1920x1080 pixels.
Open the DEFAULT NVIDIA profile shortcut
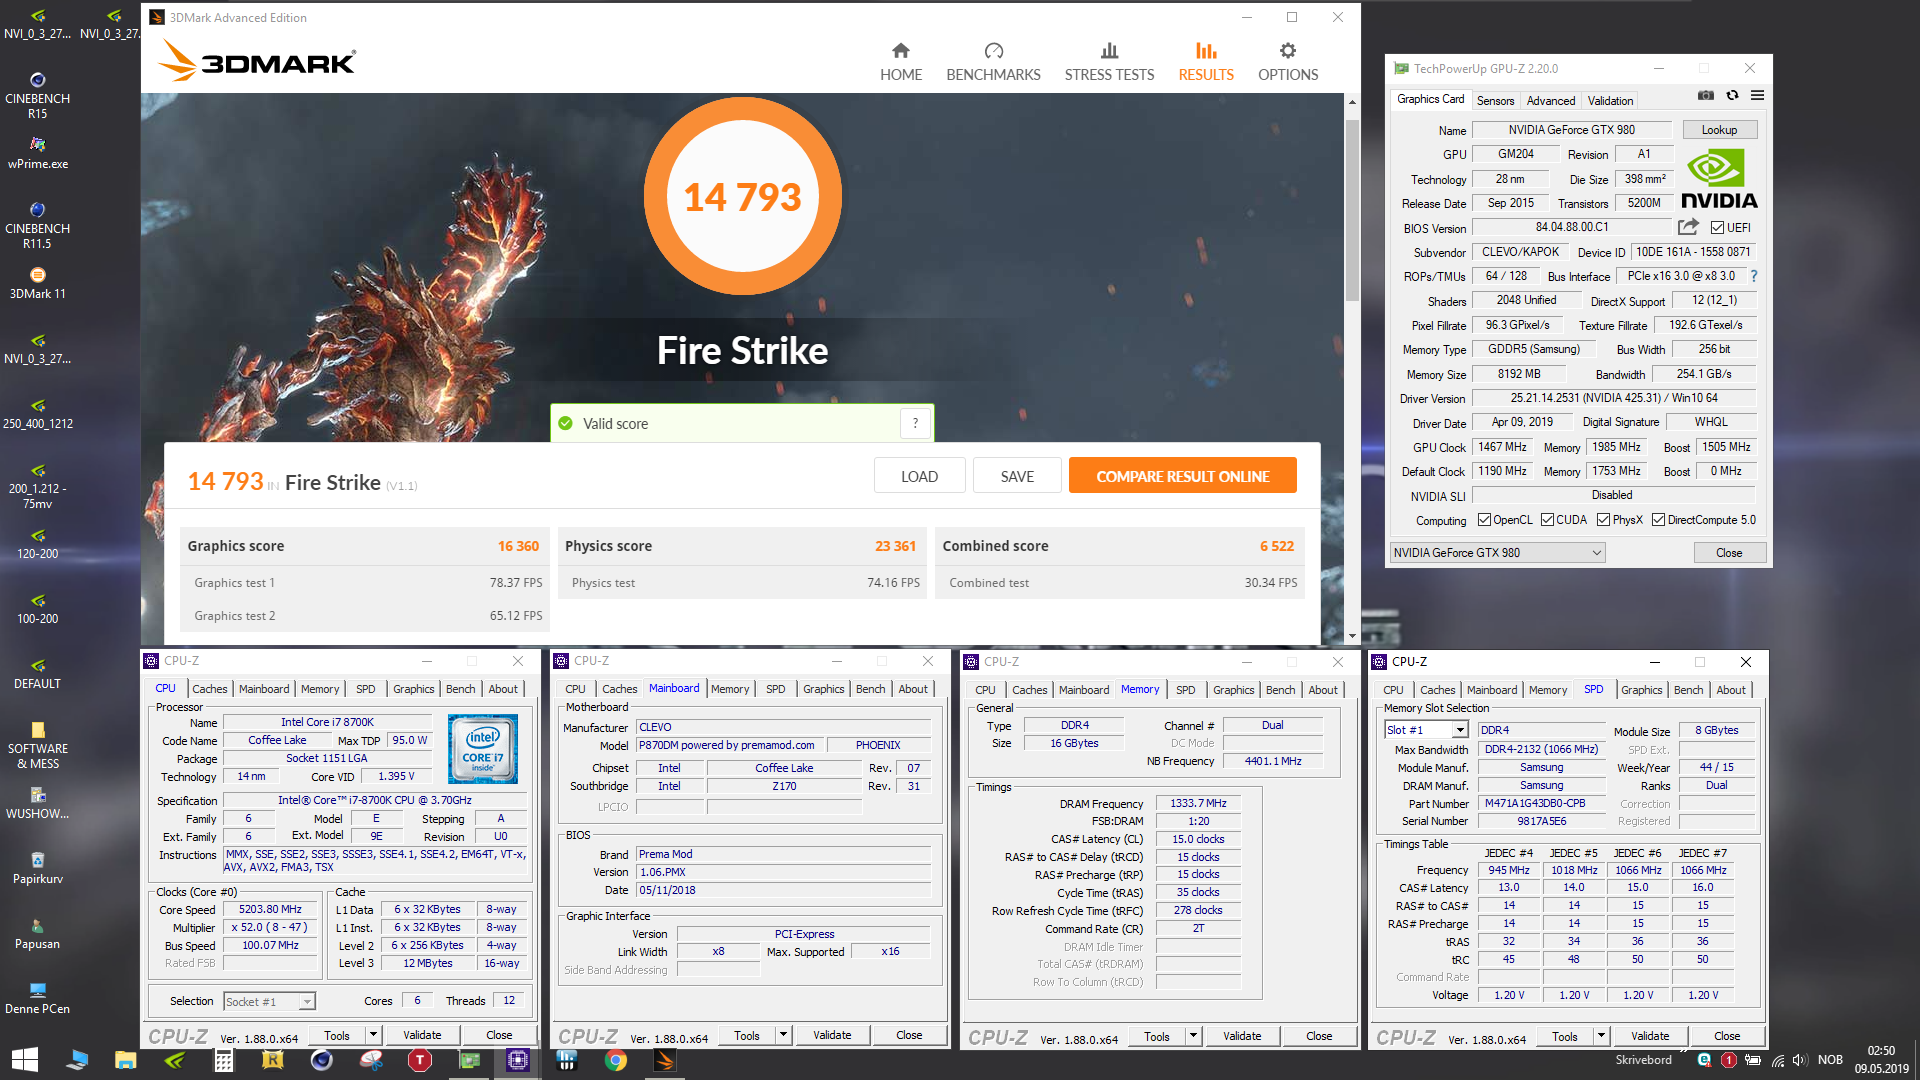pos(38,674)
